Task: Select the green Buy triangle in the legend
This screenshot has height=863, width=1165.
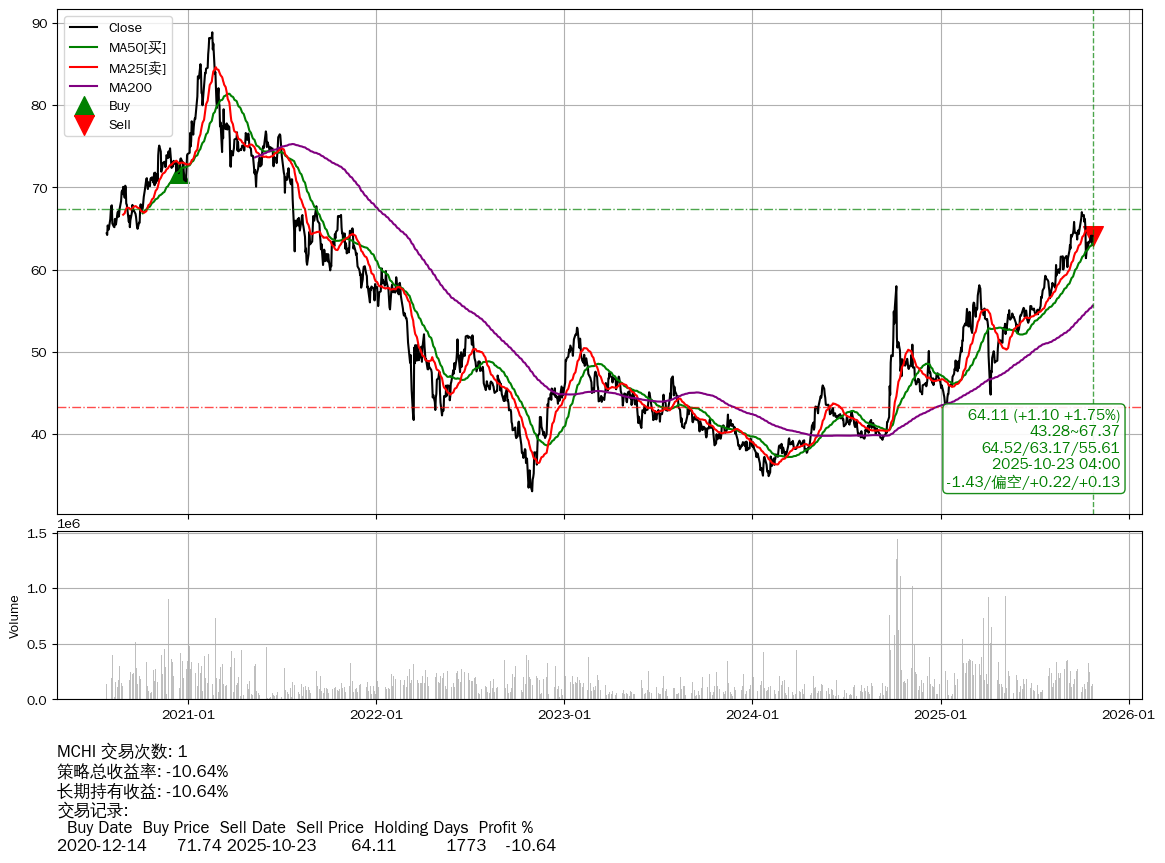Action: coord(85,106)
